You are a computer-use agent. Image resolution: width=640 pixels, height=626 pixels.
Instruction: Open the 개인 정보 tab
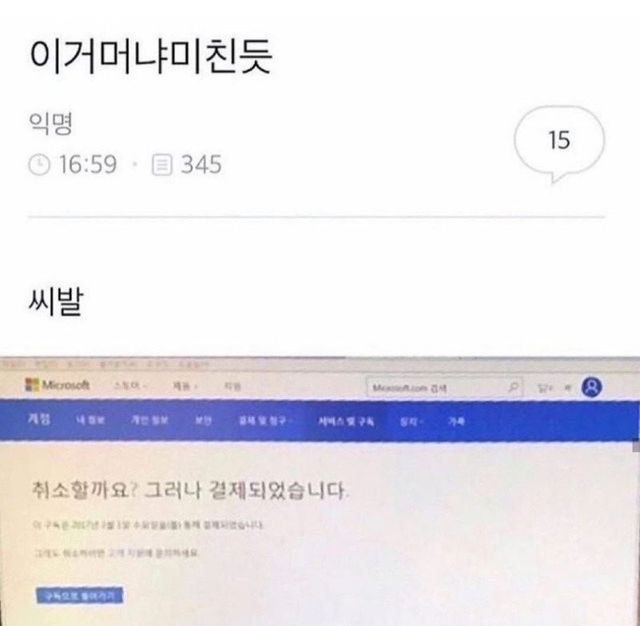tap(149, 420)
